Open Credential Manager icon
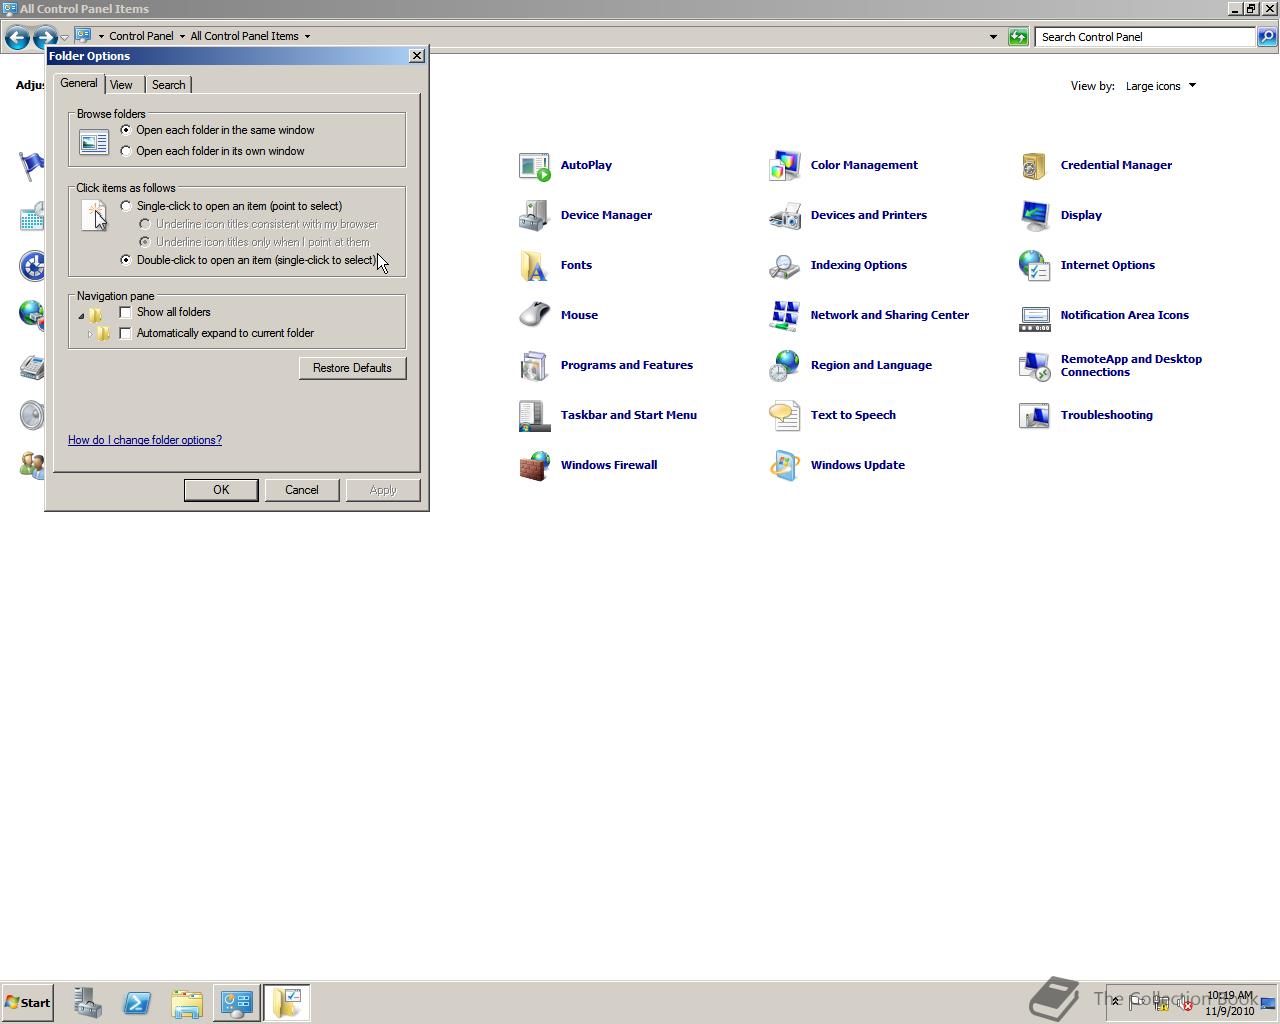Image resolution: width=1280 pixels, height=1024 pixels. [x=1035, y=166]
